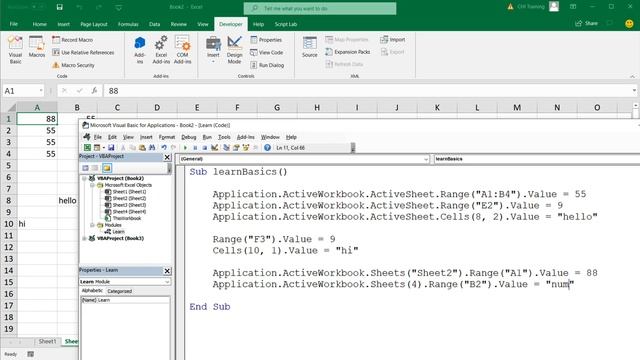This screenshot has width=640, height=360.
Task: Open COM Add-ins dialog
Action: (182, 50)
